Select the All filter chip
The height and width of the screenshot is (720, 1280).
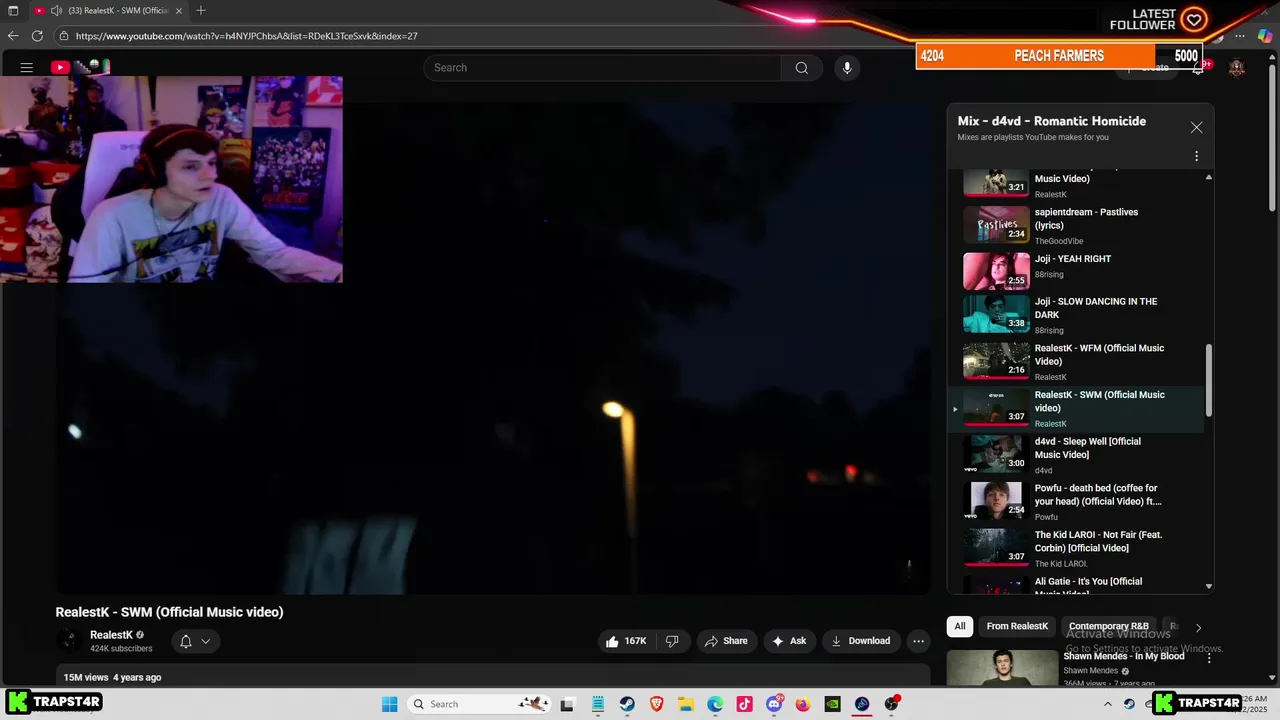[959, 626]
